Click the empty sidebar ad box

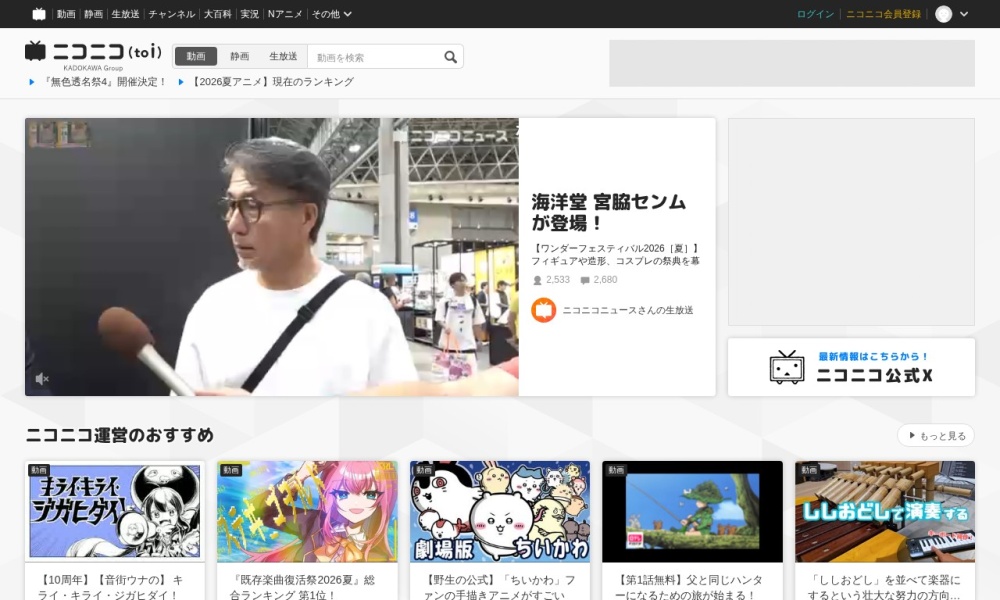click(851, 222)
